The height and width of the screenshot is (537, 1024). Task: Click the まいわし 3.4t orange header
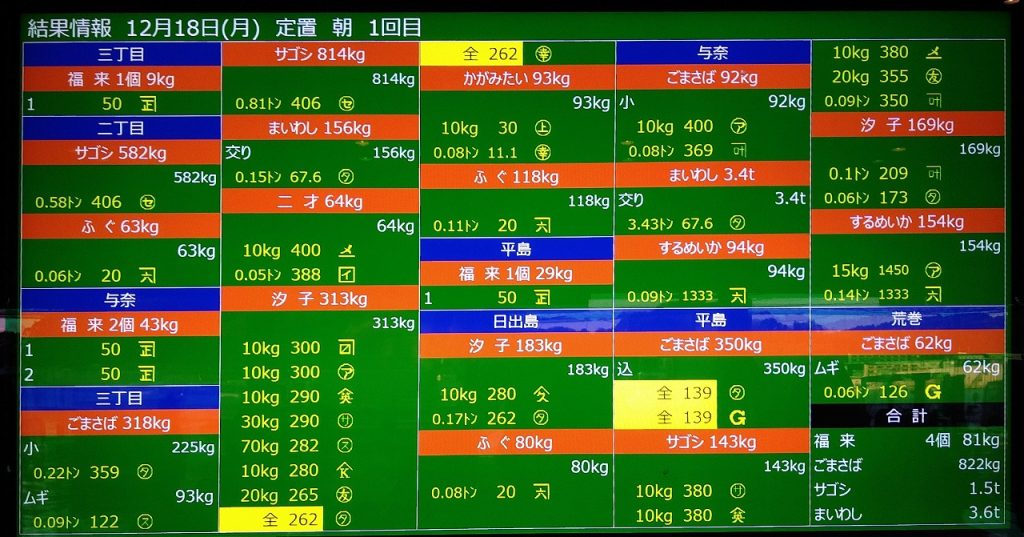click(711, 175)
